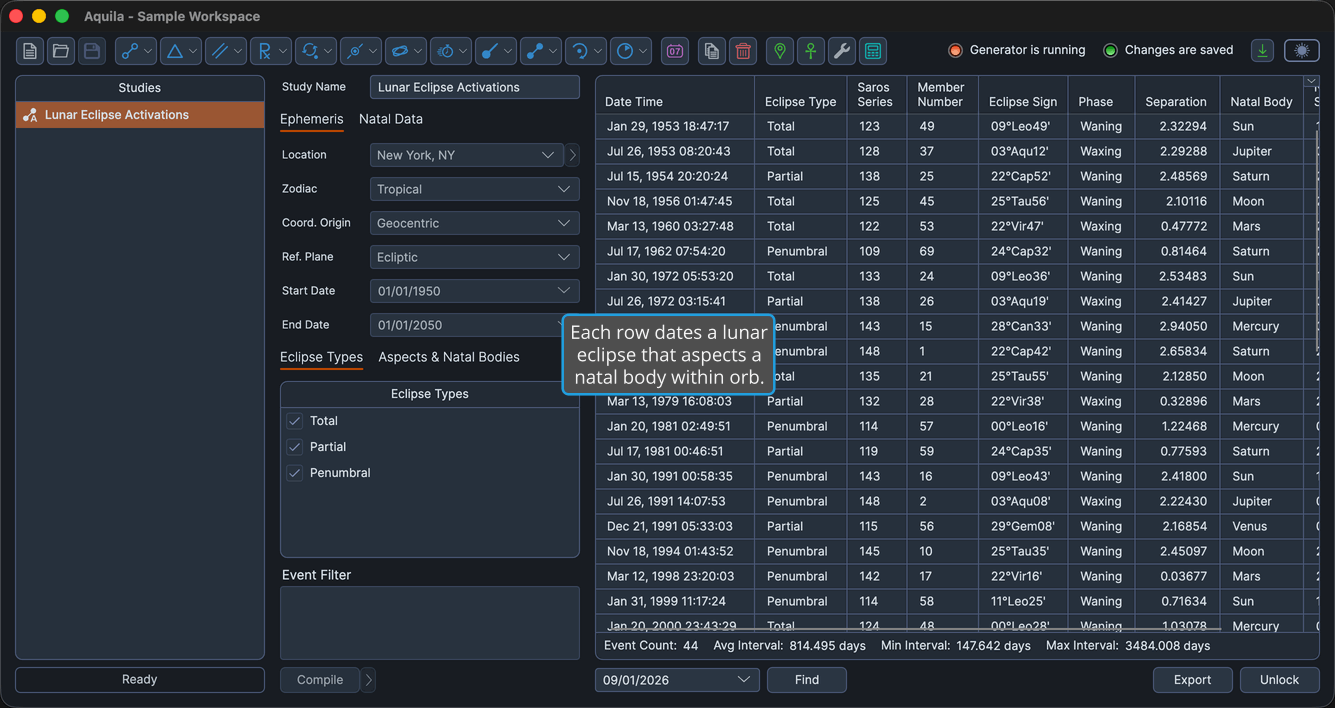
Task: Click the green map pin icon
Action: [780, 51]
